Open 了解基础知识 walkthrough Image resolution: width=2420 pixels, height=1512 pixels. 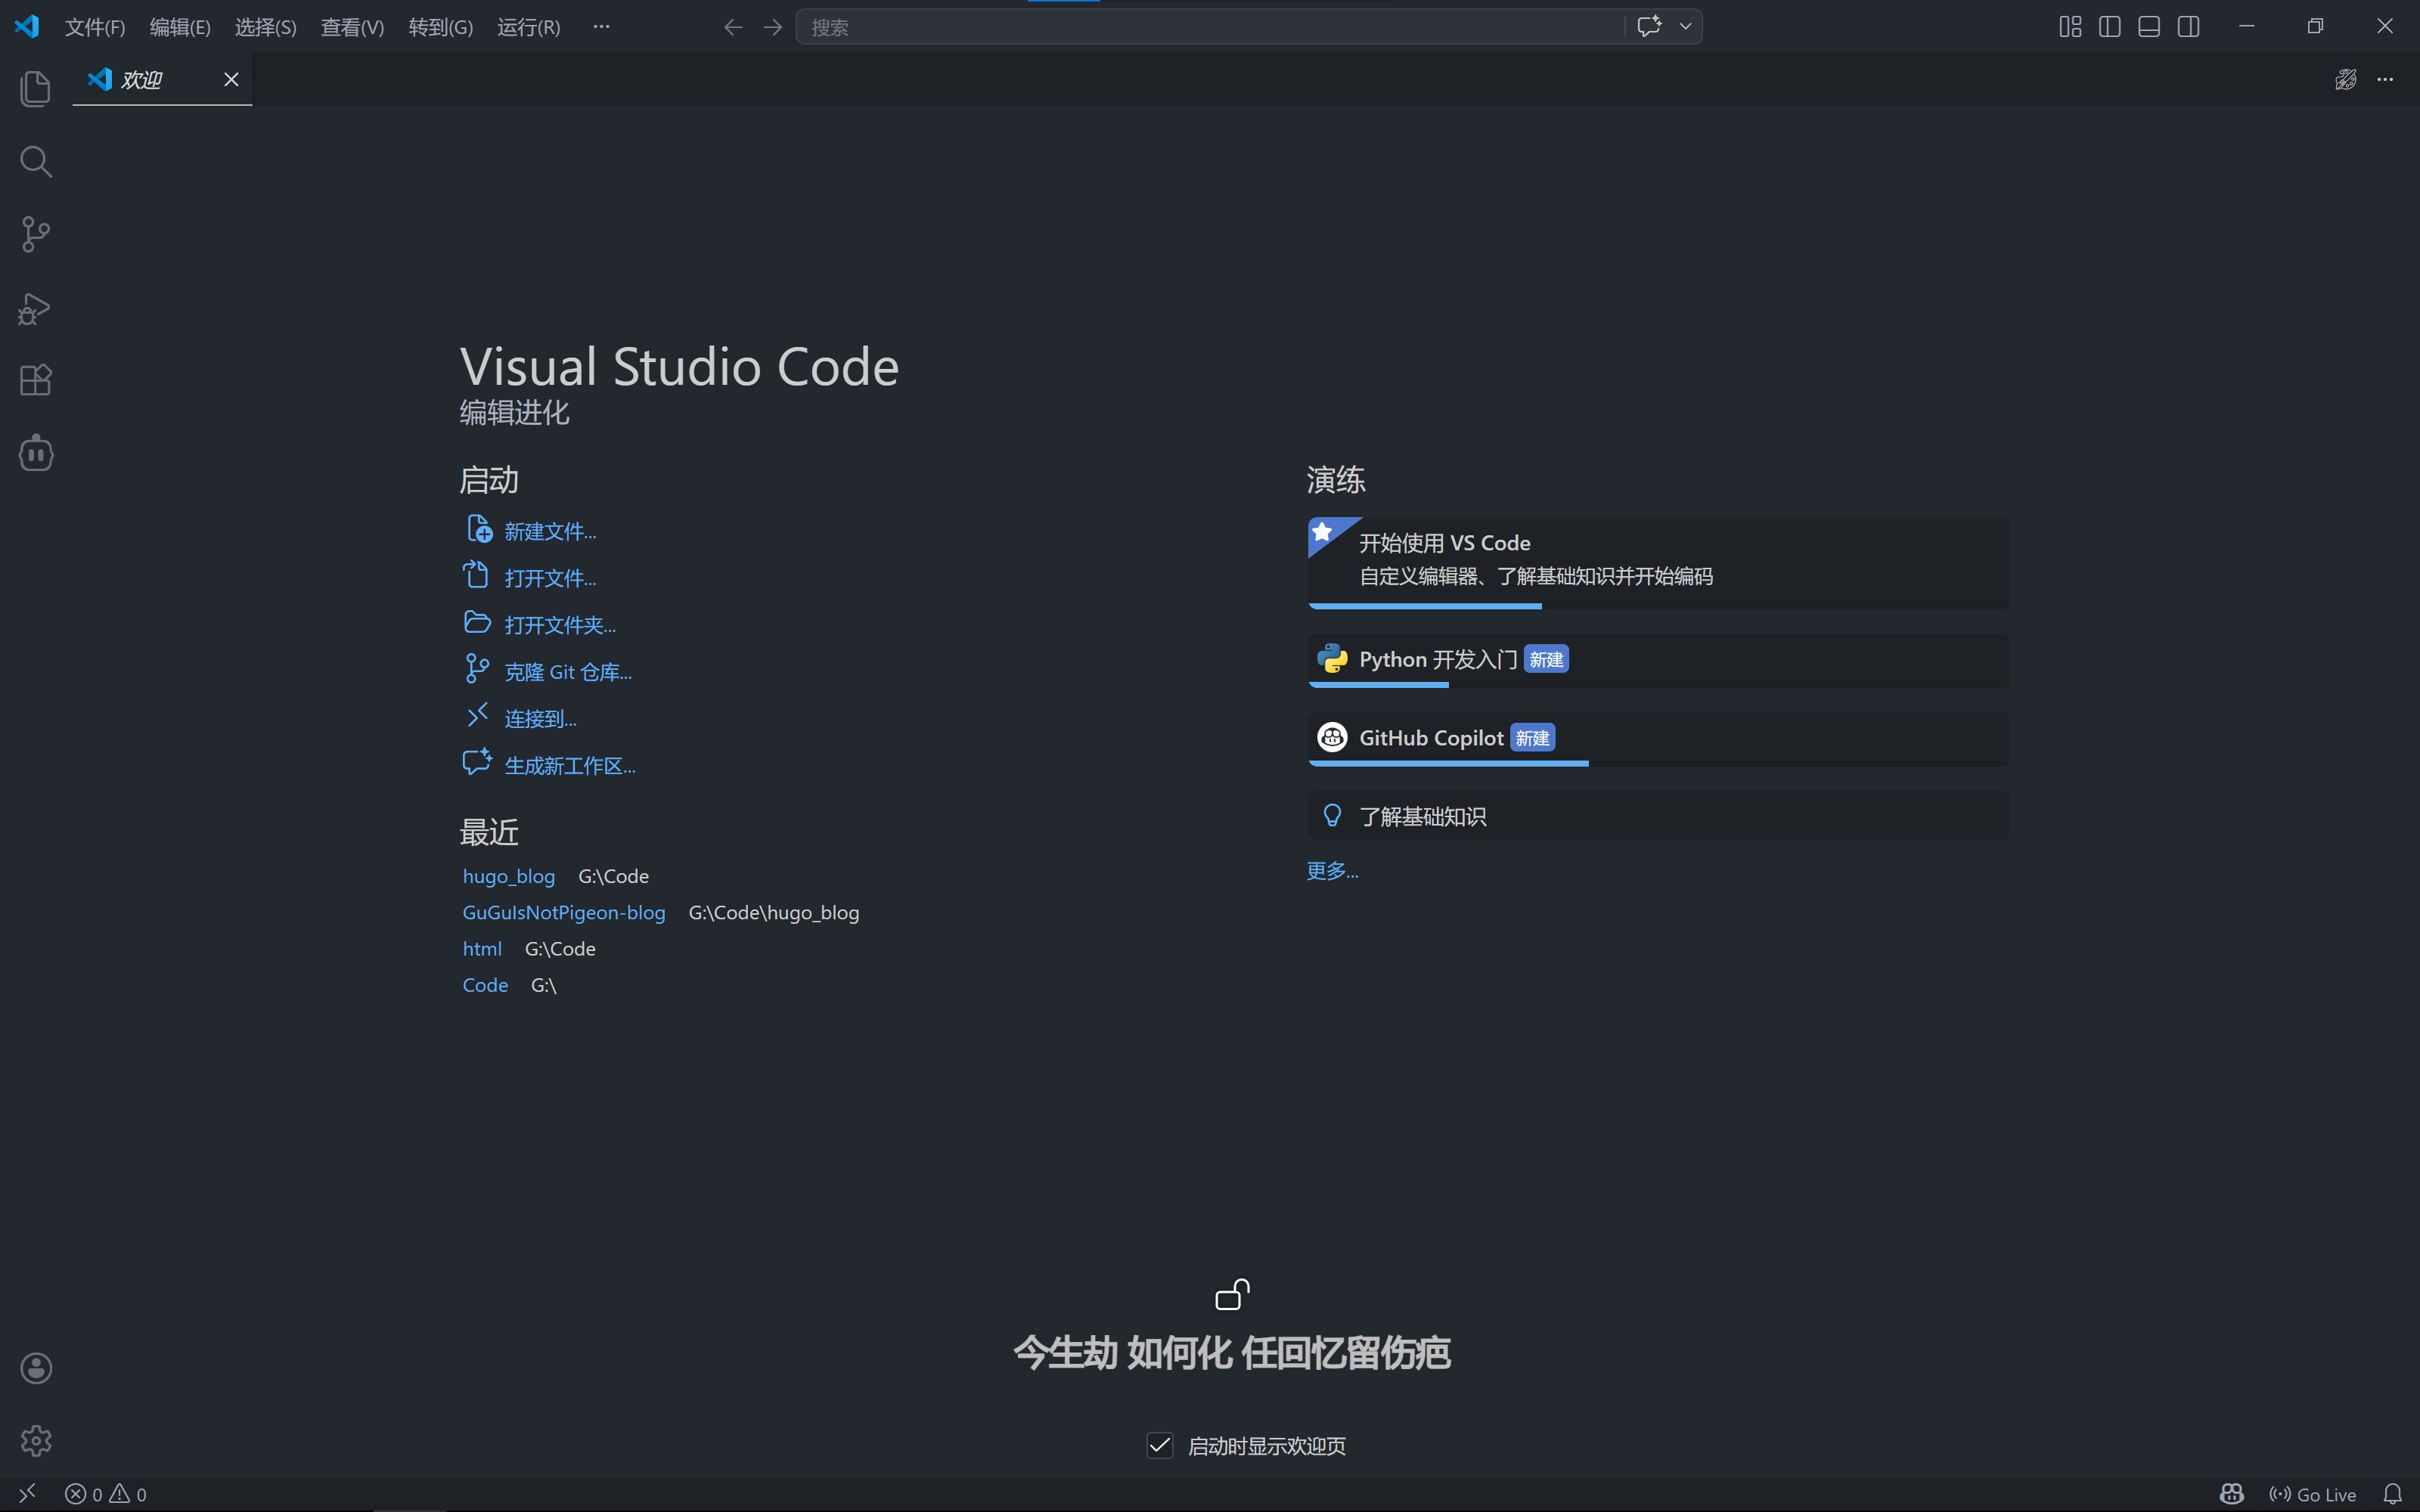pyautogui.click(x=1658, y=816)
